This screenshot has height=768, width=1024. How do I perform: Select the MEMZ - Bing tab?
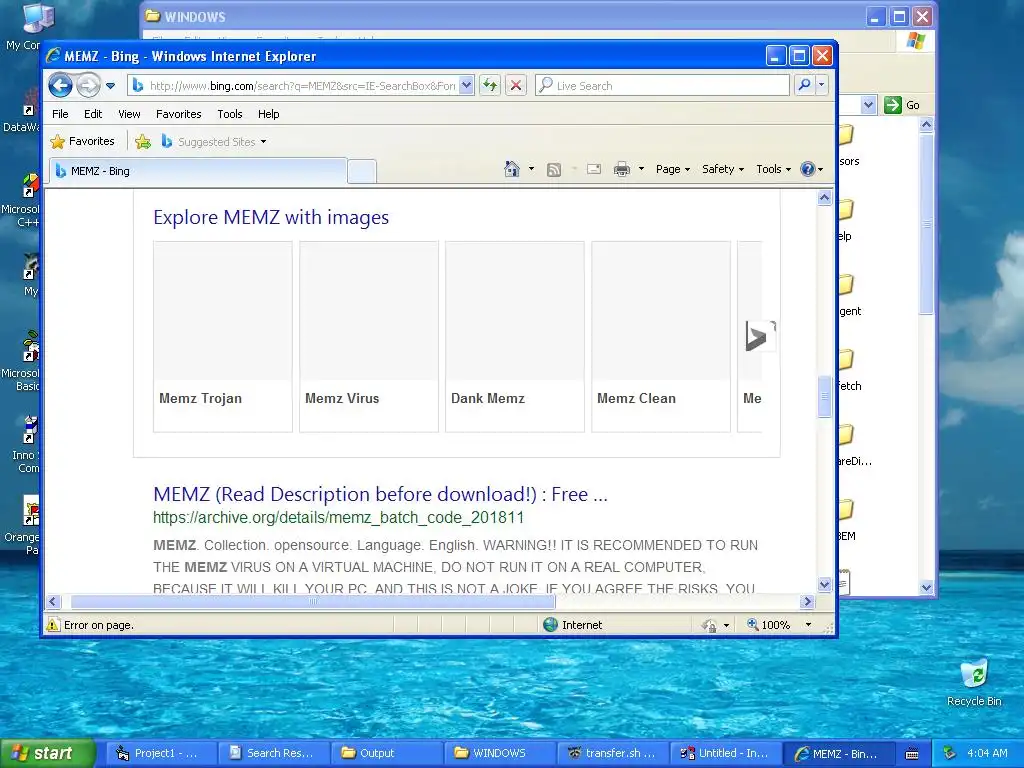(198, 171)
